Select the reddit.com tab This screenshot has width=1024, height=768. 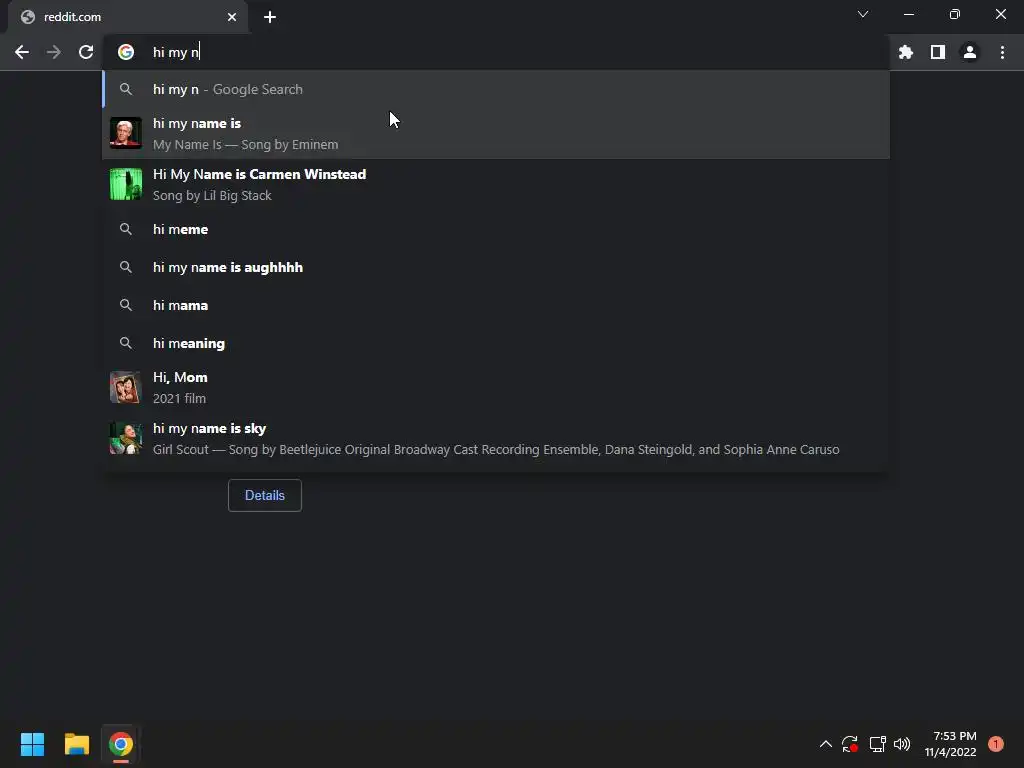[x=128, y=17]
